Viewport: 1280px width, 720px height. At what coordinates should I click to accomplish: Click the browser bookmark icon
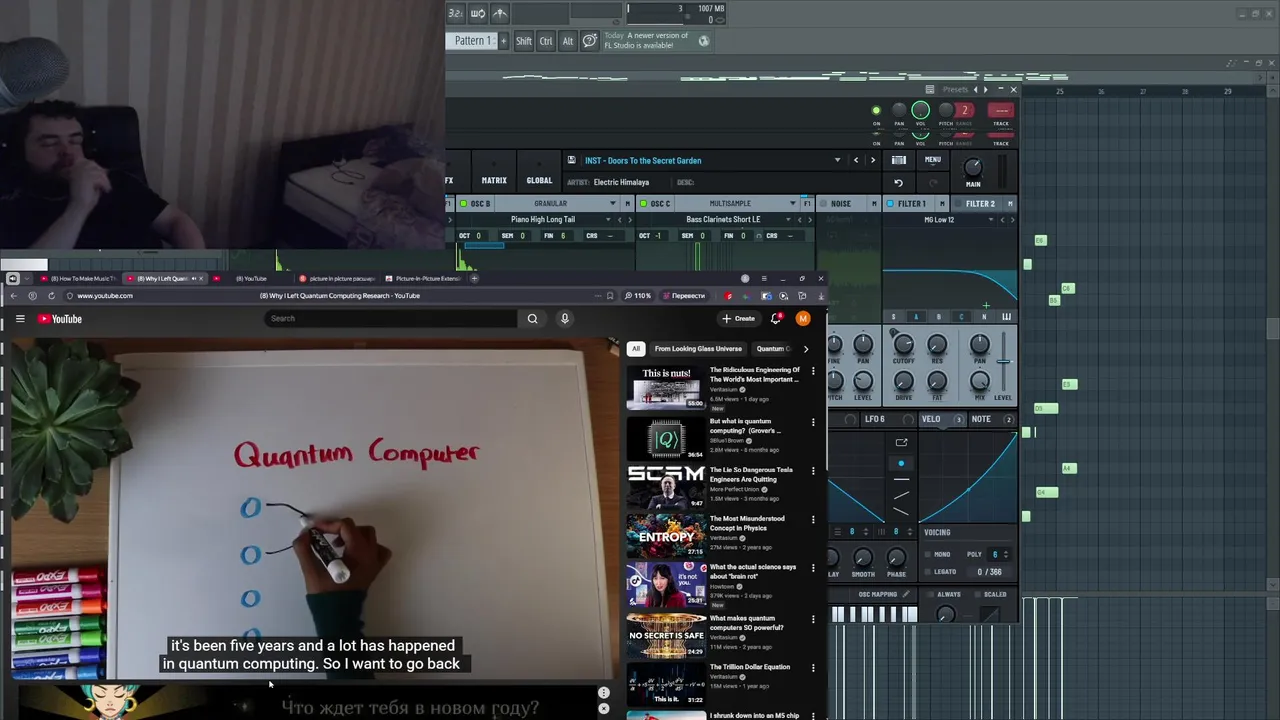[609, 296]
